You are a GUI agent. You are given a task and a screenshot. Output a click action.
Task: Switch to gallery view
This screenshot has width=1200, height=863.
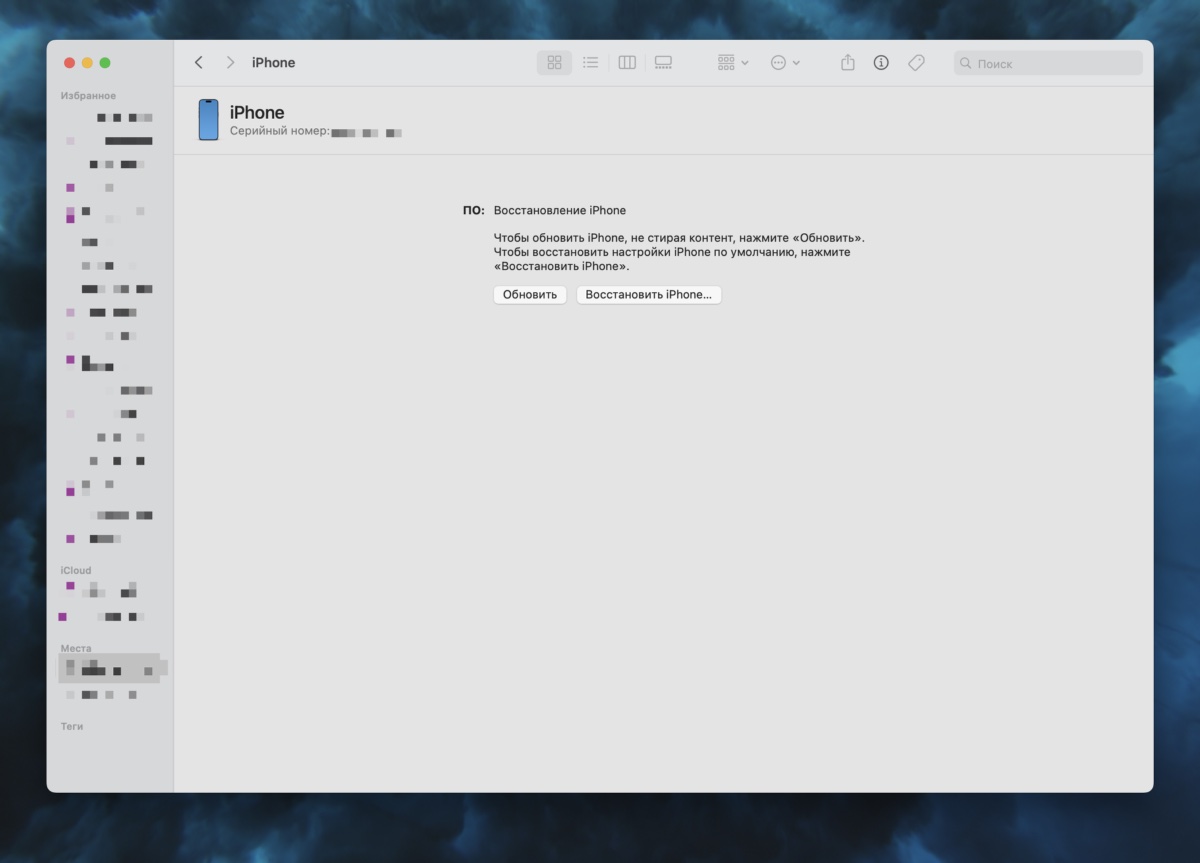[x=663, y=63]
